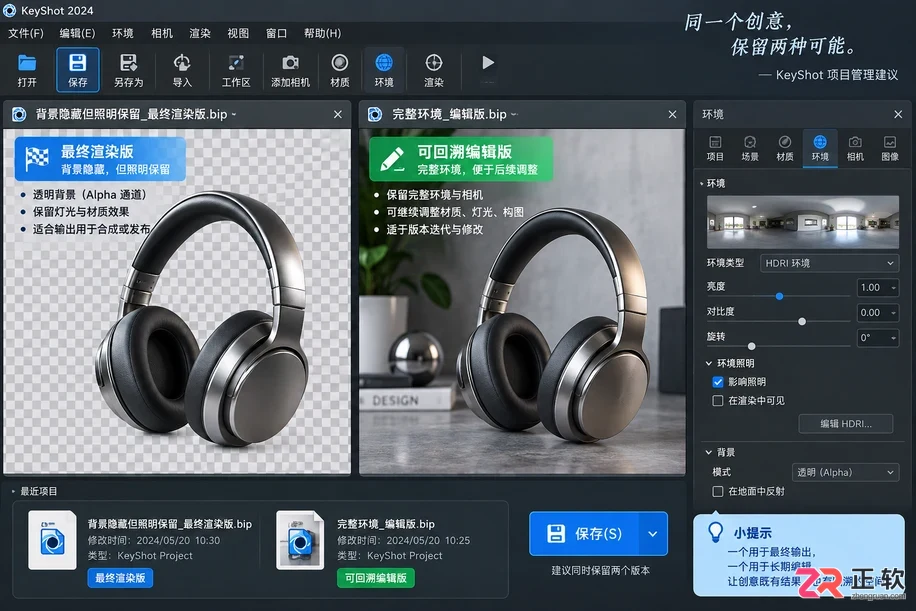Click the HDRI panorama environment thumbnail
Screen dimensions: 916x611
(803, 222)
